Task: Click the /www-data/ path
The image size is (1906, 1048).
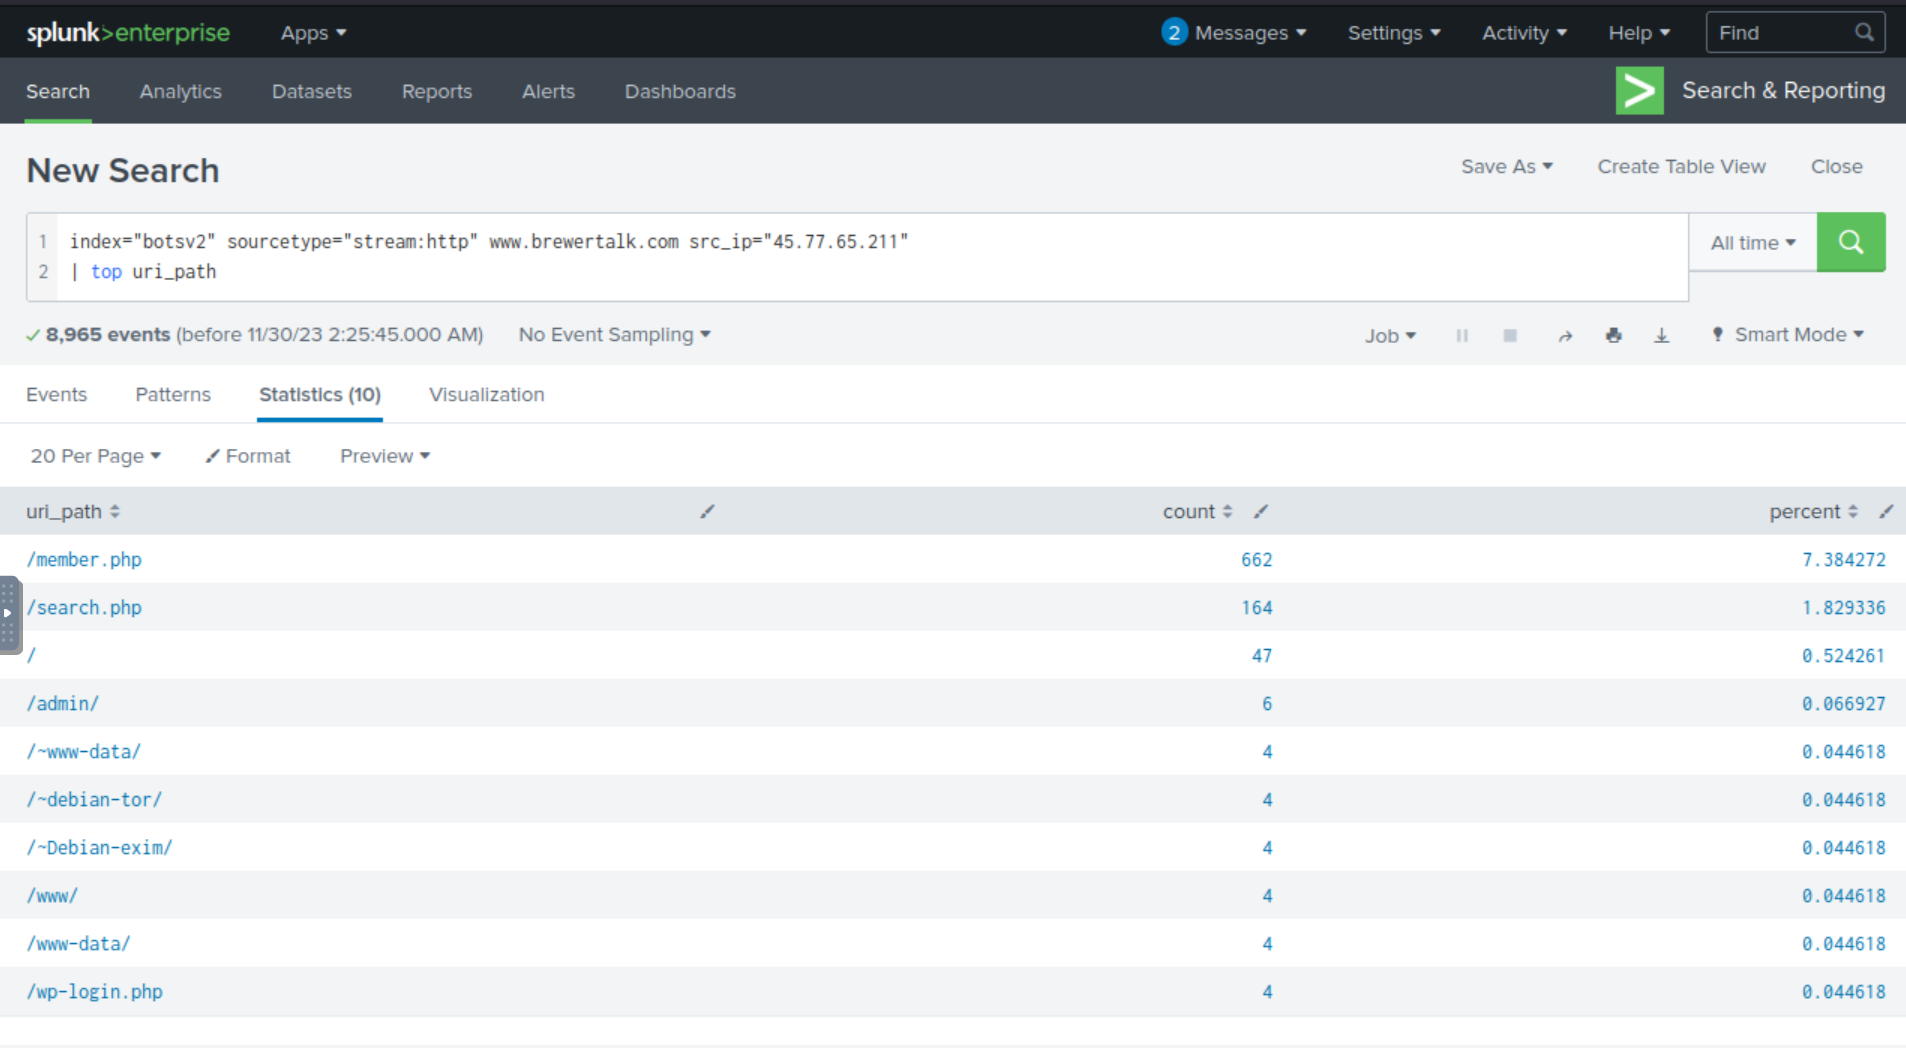Action: click(78, 944)
